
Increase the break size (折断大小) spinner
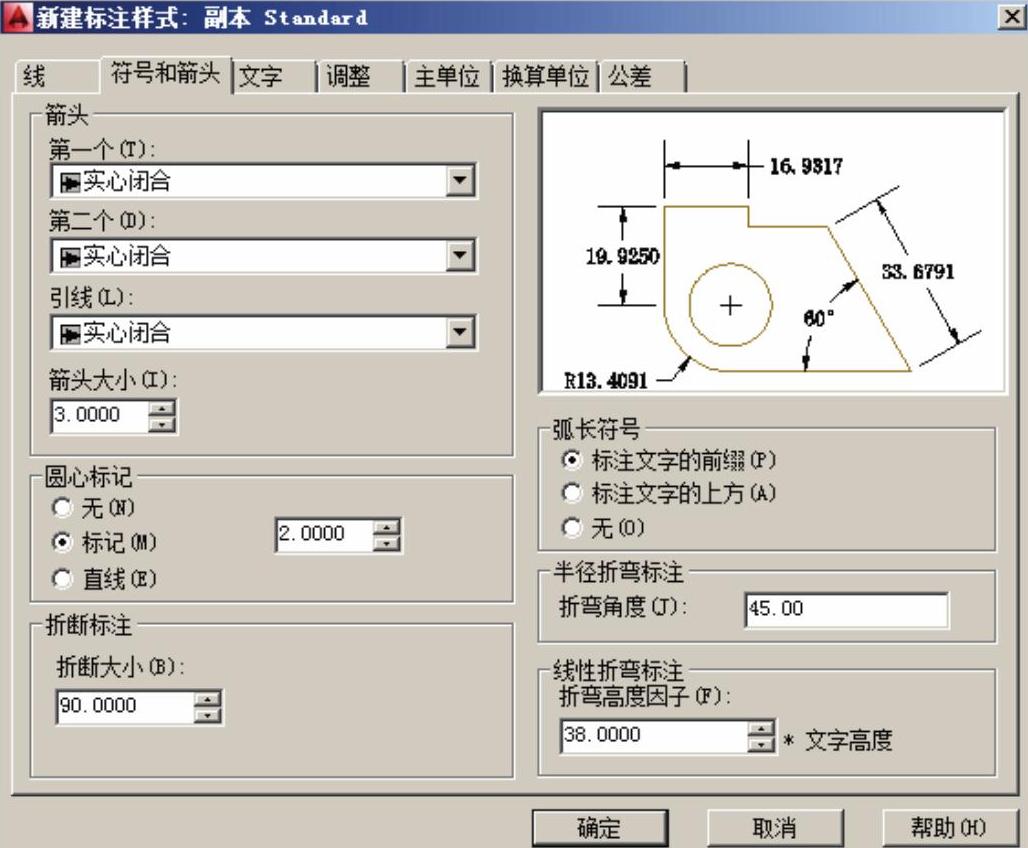coord(207,699)
